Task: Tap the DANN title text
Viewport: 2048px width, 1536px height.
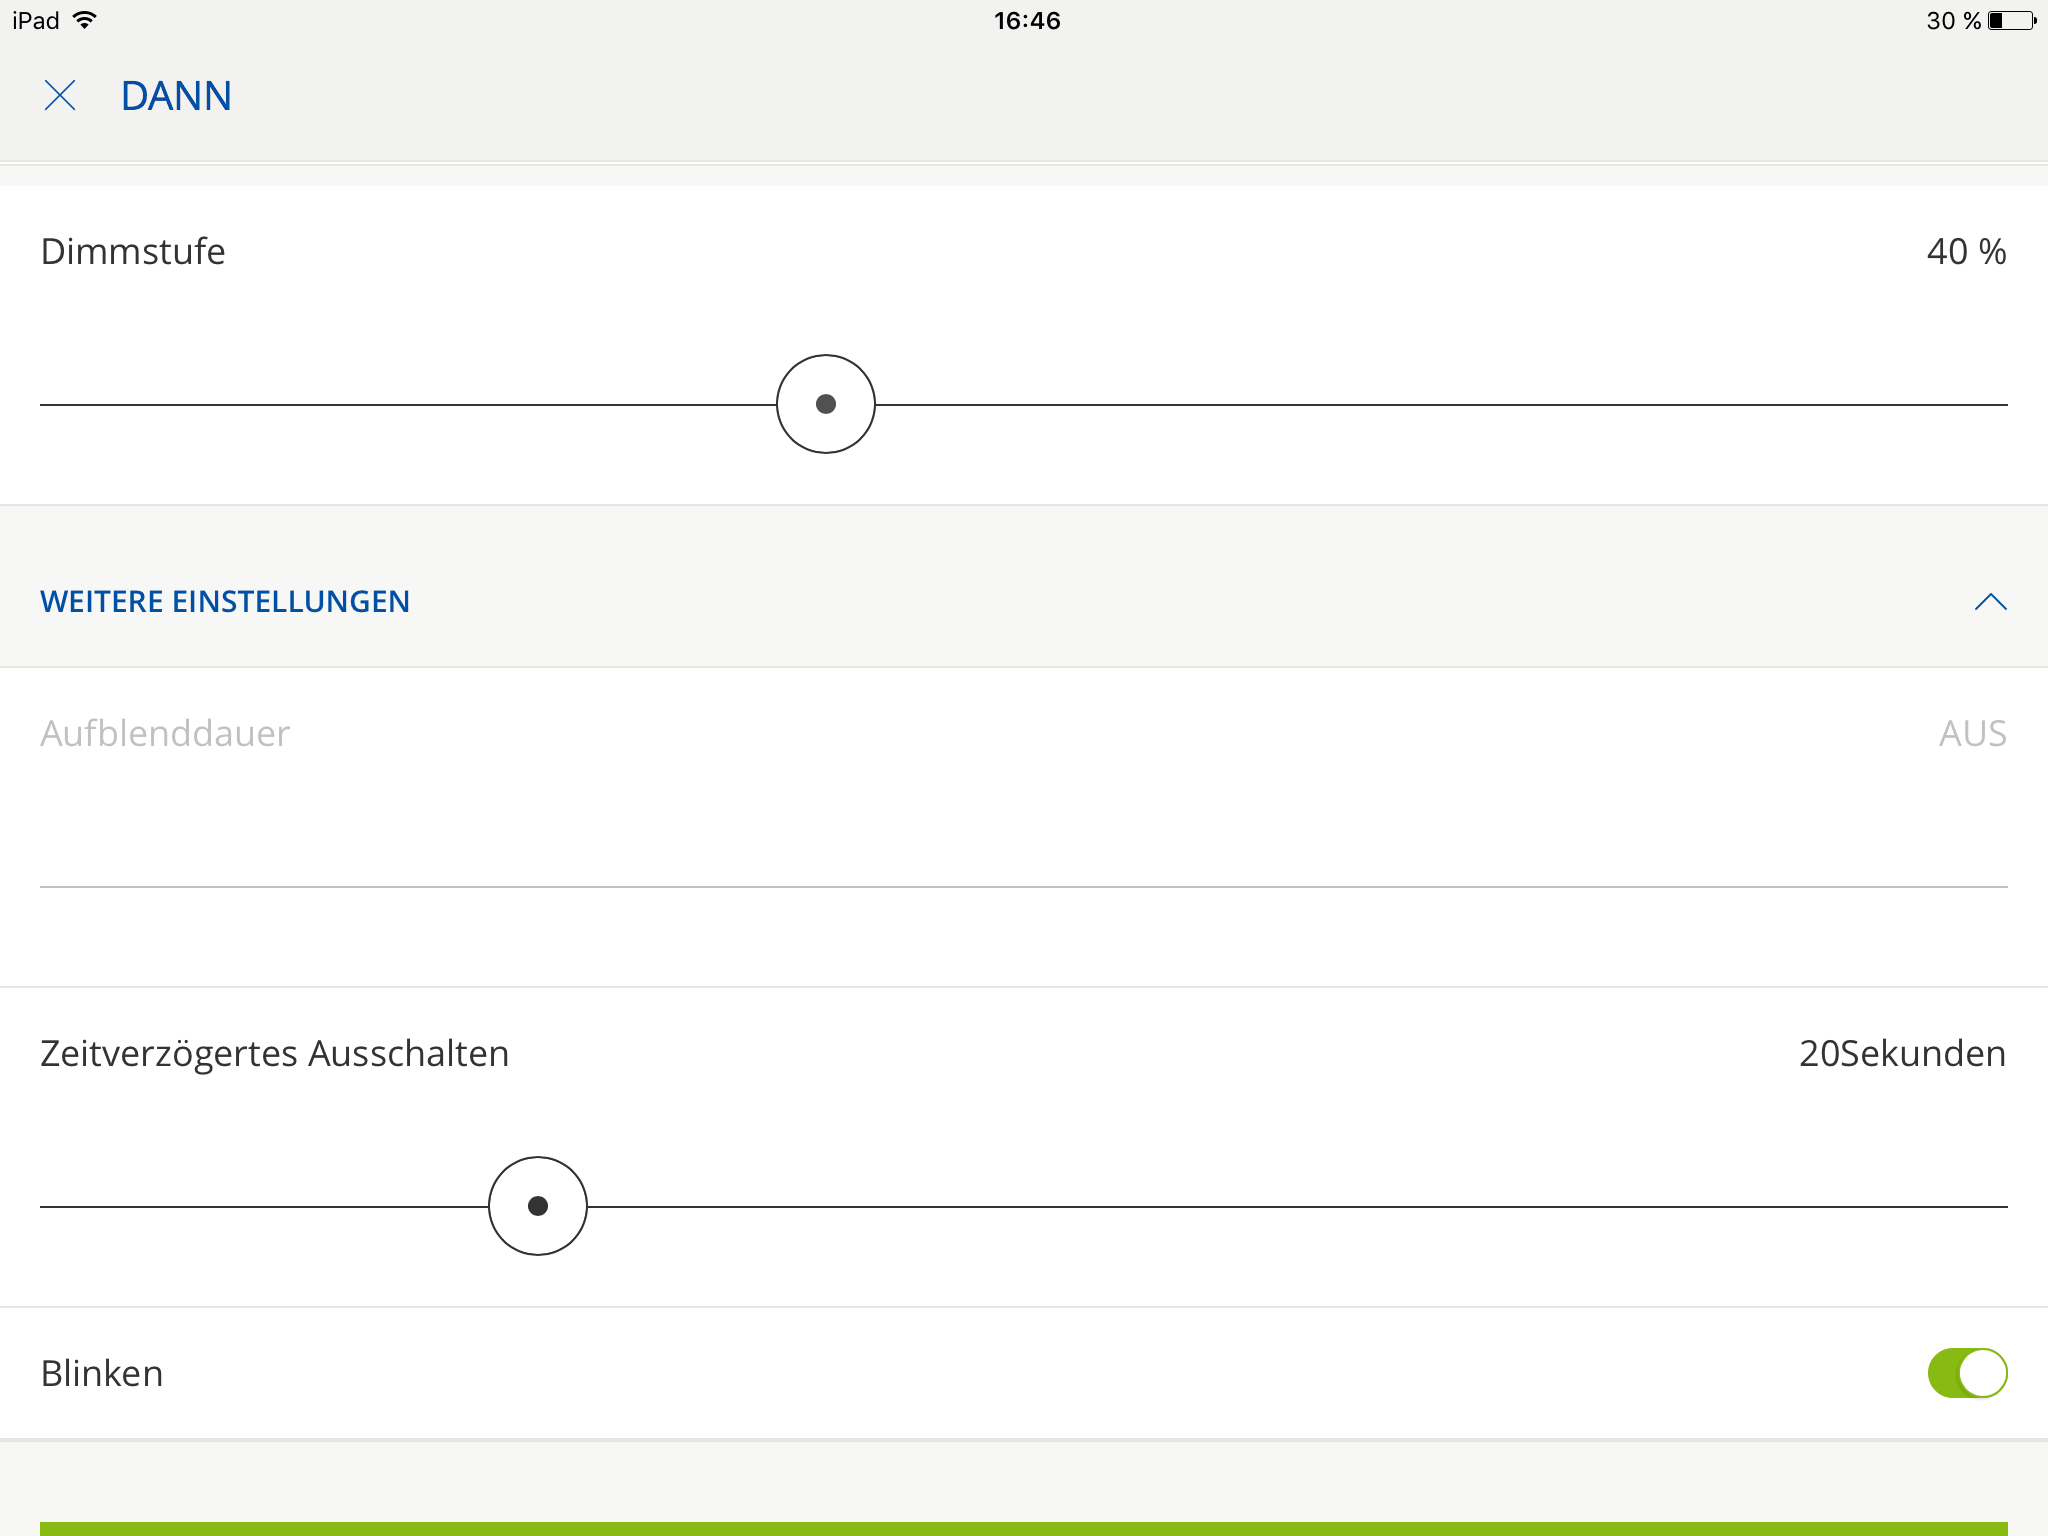Action: 176,96
